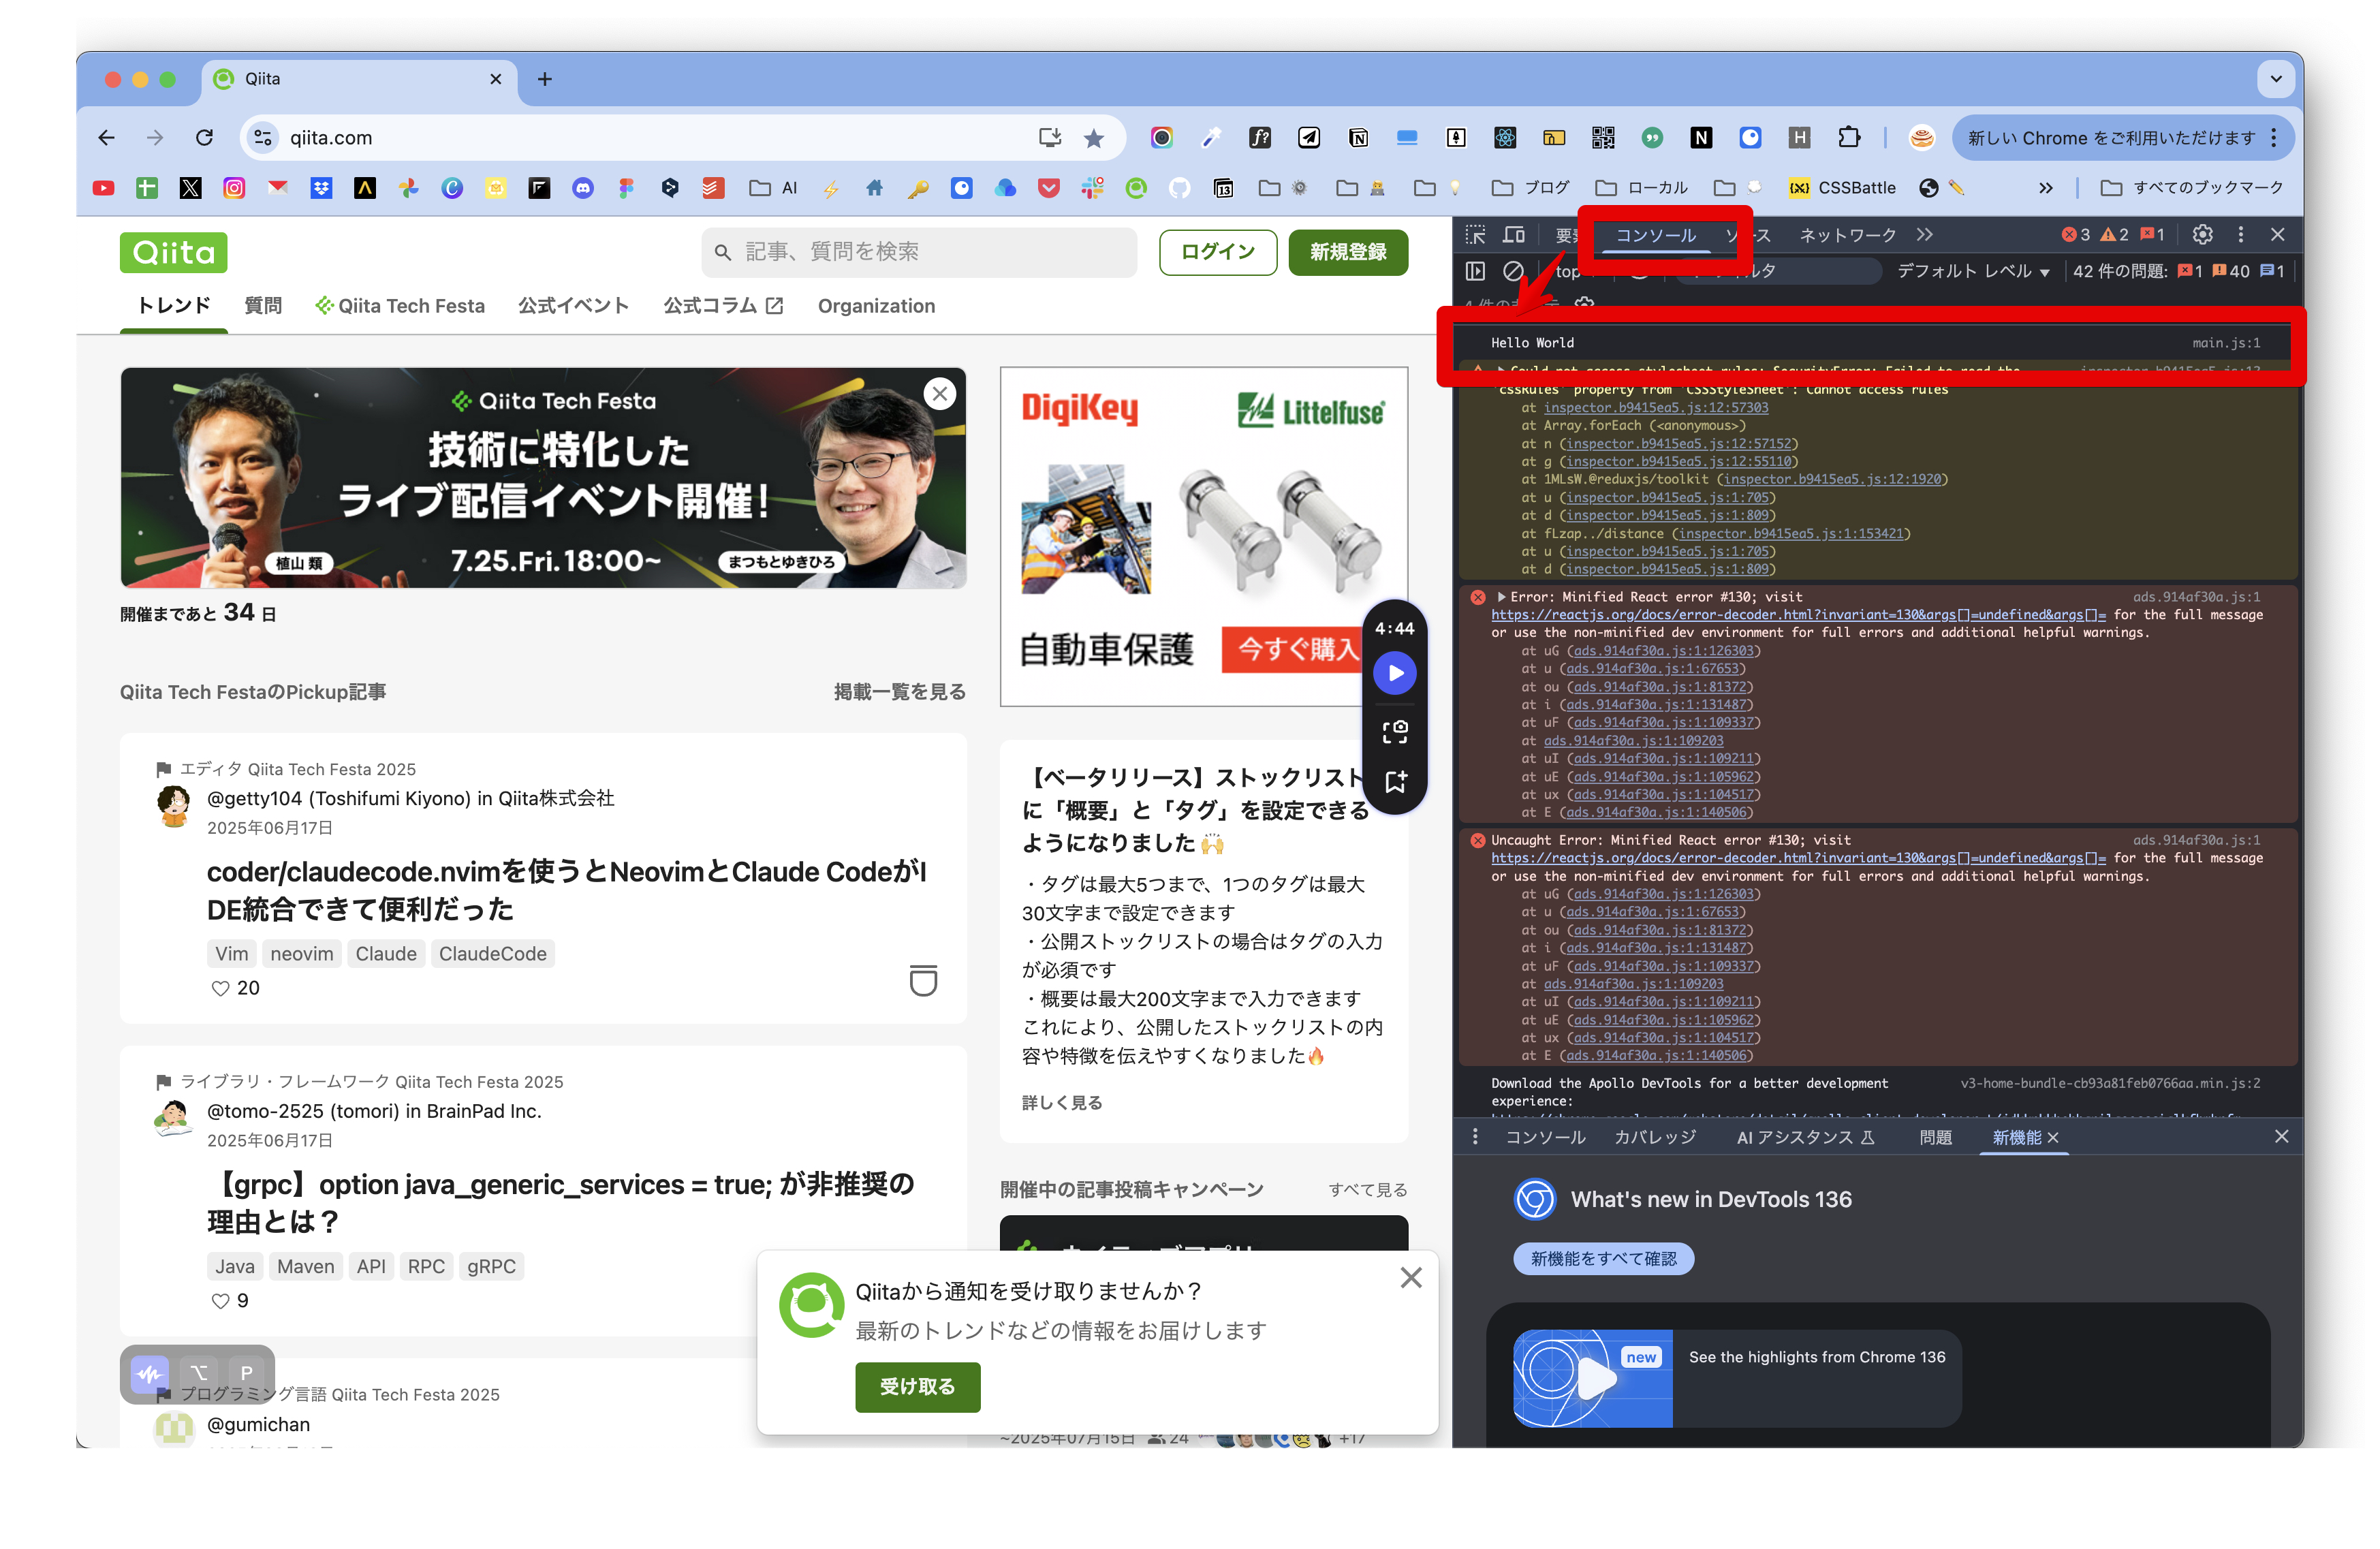
Task: Open the X (Twitter) bookmark icon
Action: 190,188
